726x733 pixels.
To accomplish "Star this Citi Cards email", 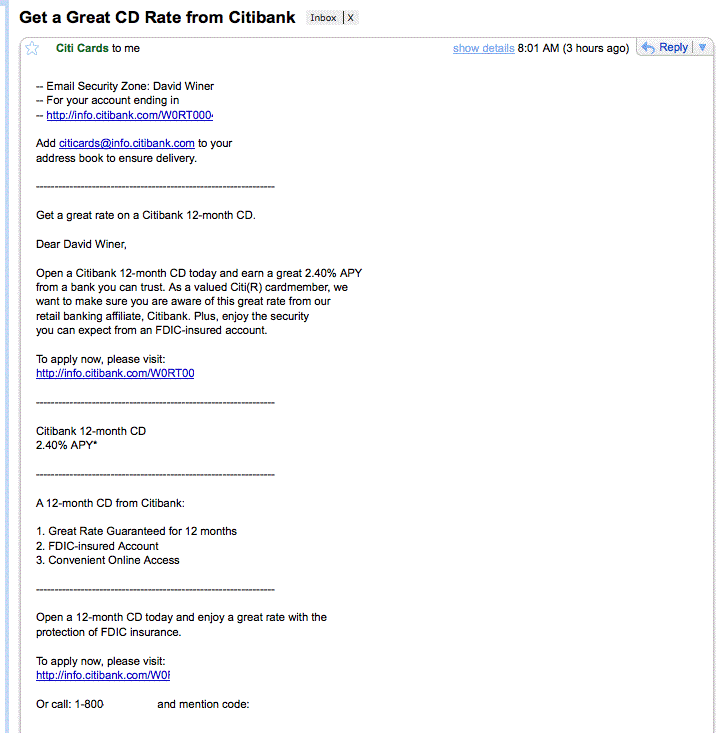I will (x=32, y=48).
